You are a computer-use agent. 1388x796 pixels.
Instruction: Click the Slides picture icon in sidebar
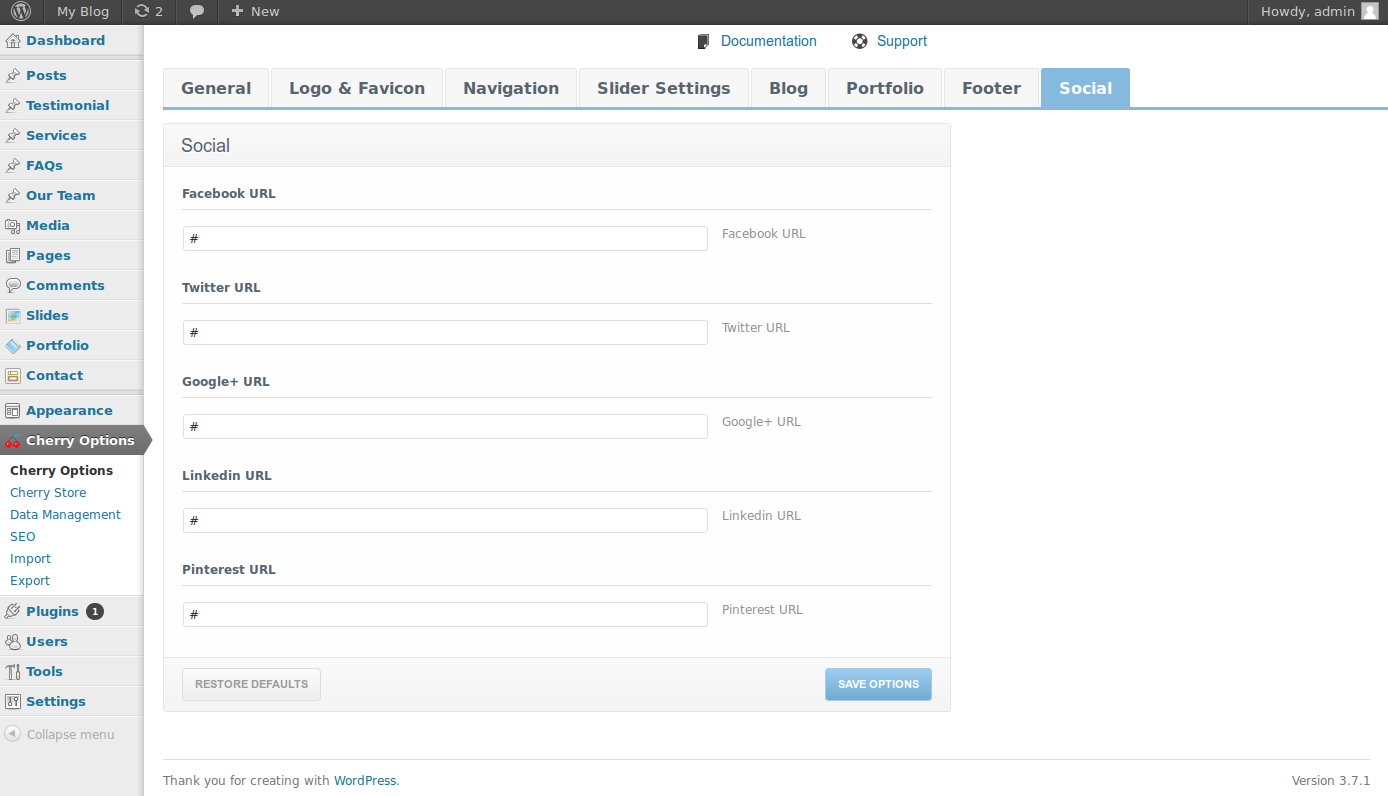13,316
